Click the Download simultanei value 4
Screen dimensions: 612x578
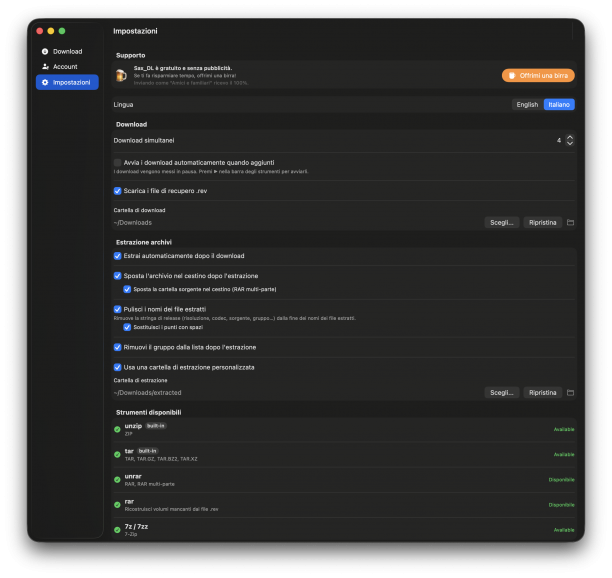click(559, 140)
